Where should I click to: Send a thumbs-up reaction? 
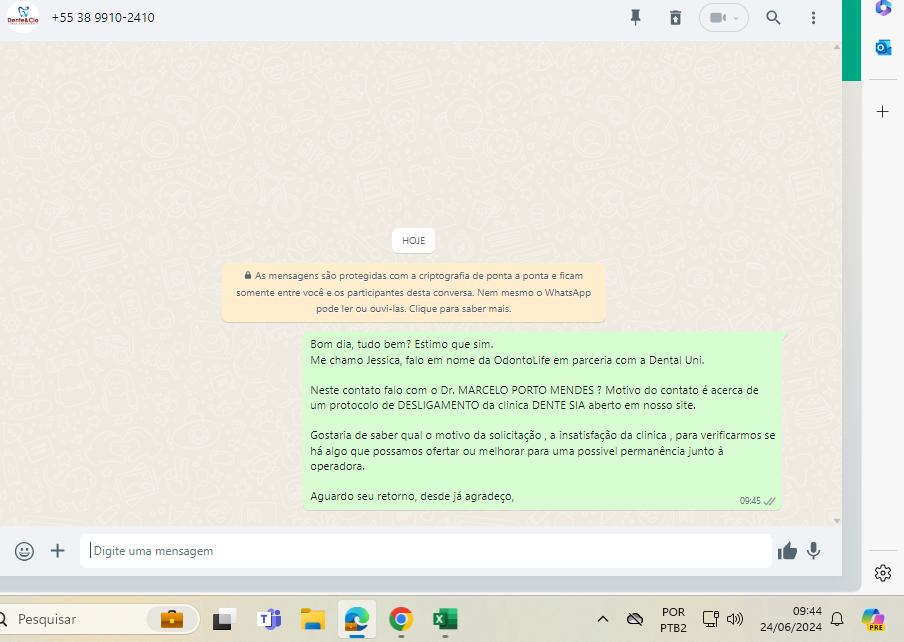coord(787,552)
